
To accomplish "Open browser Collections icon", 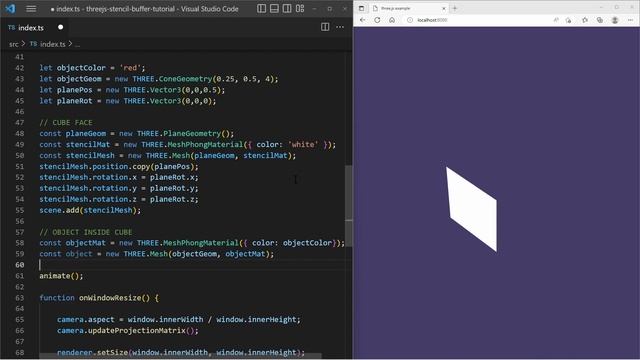I will click(600, 20).
